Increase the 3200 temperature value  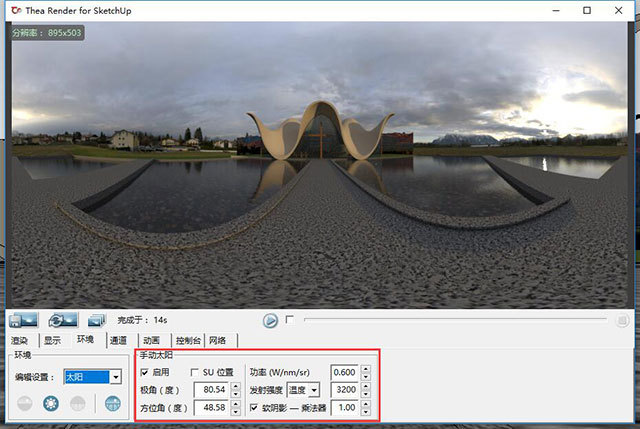point(366,386)
